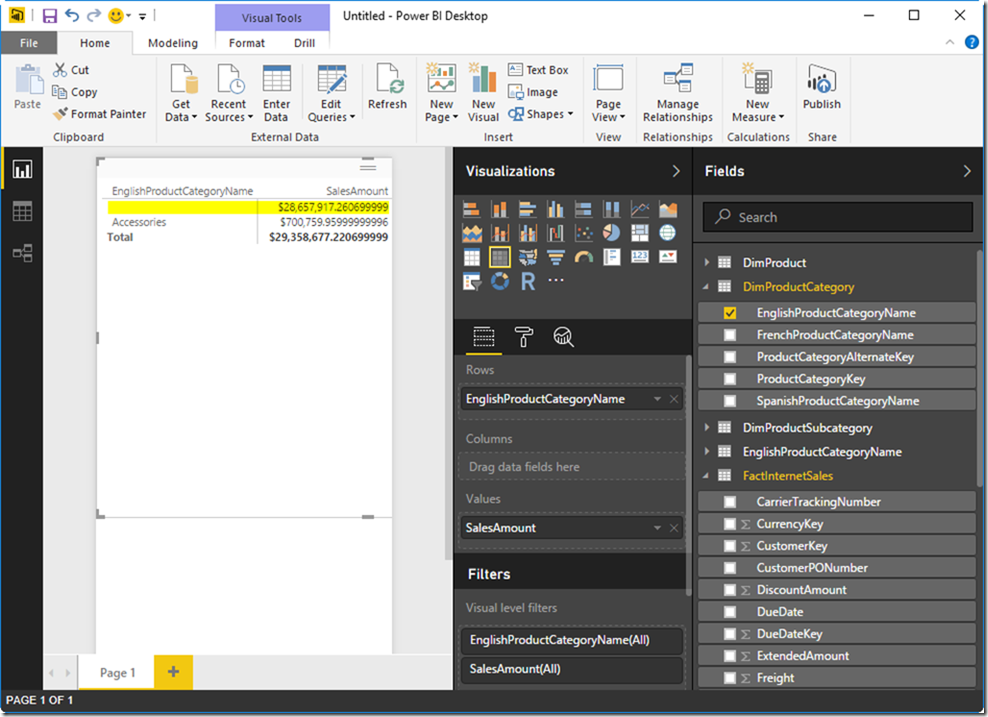Expand the DimProductSubcategory table

[706, 427]
